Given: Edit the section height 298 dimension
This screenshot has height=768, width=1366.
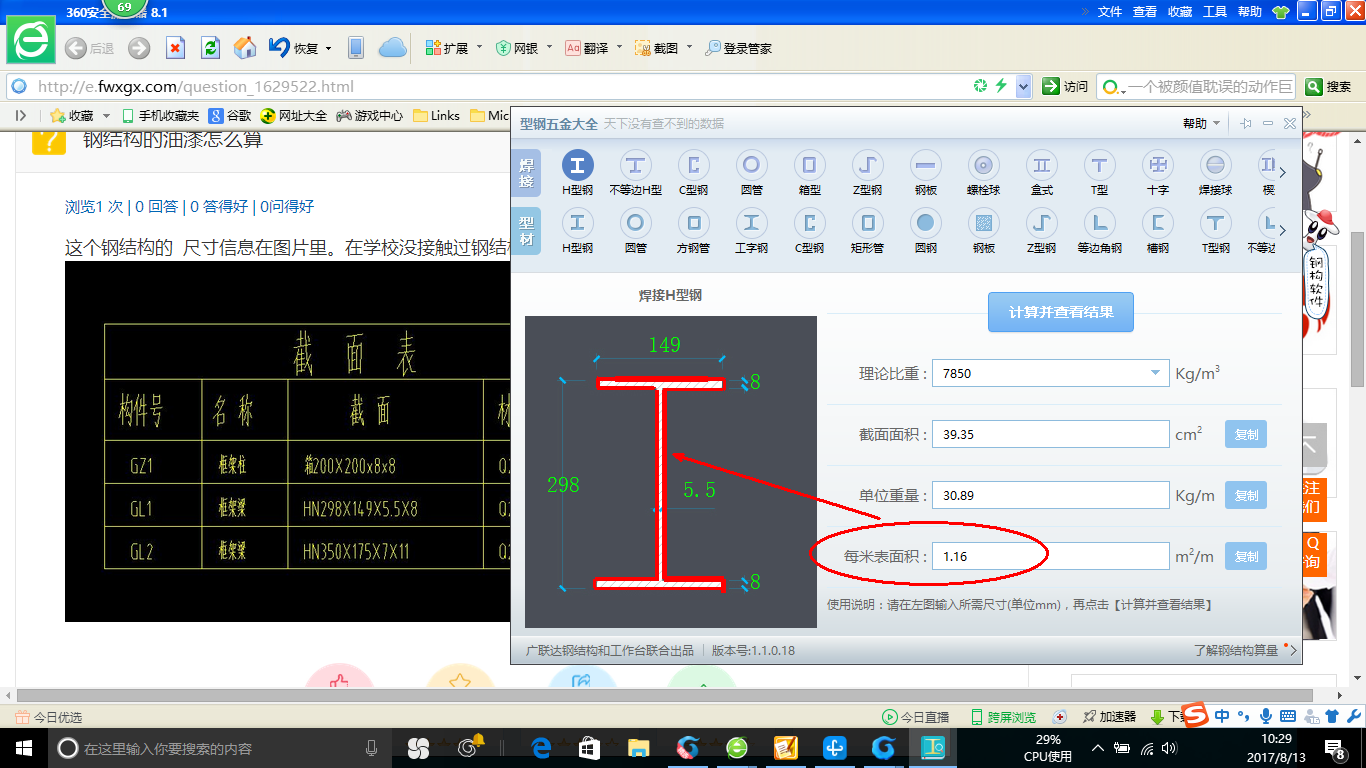Looking at the screenshot, I should click(x=563, y=484).
